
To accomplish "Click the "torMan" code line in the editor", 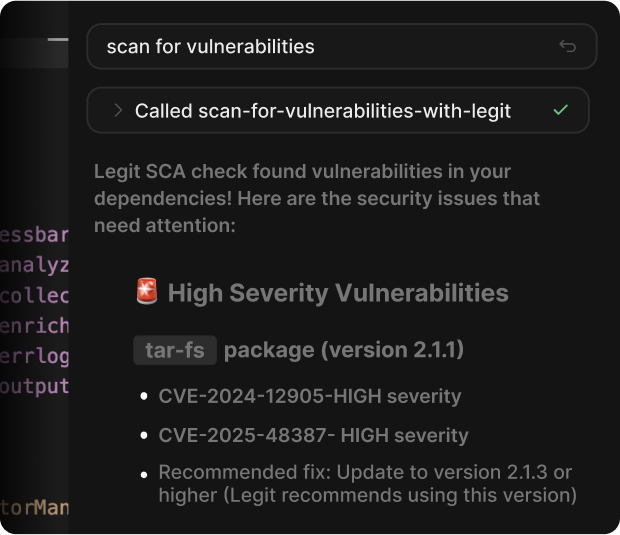I will tap(35, 509).
